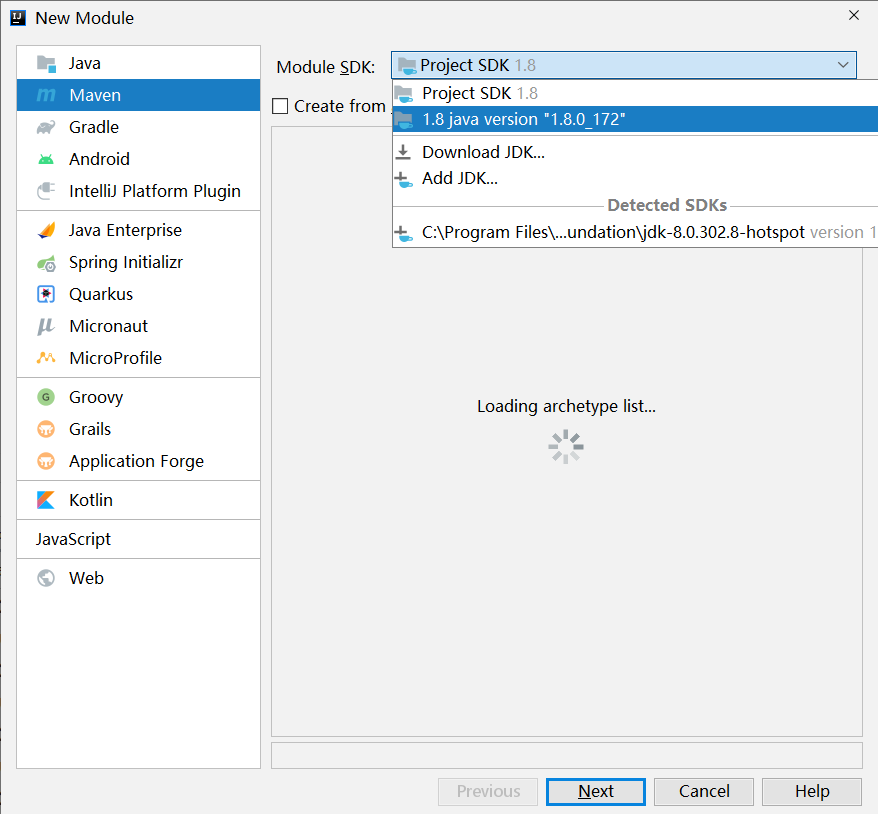This screenshot has height=814, width=878.
Task: Click the Module SDK combo box field
Action: [624, 65]
